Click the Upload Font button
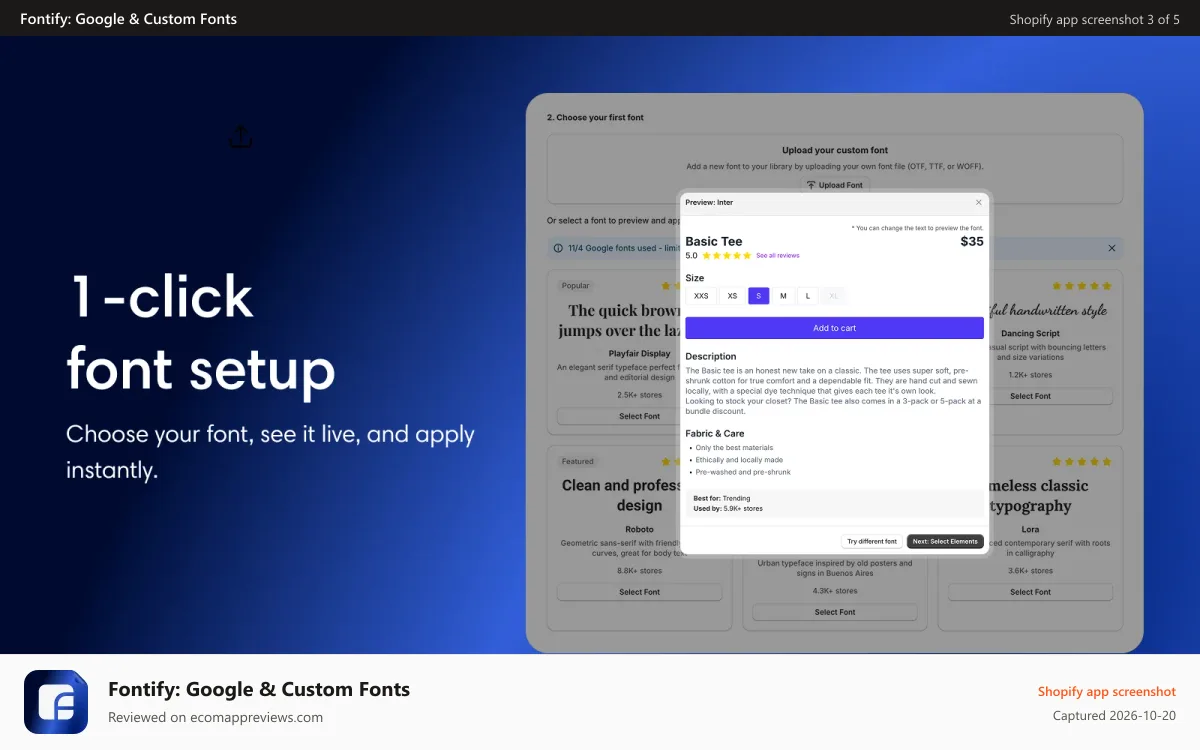Viewport: 1200px width, 750px height. (835, 185)
